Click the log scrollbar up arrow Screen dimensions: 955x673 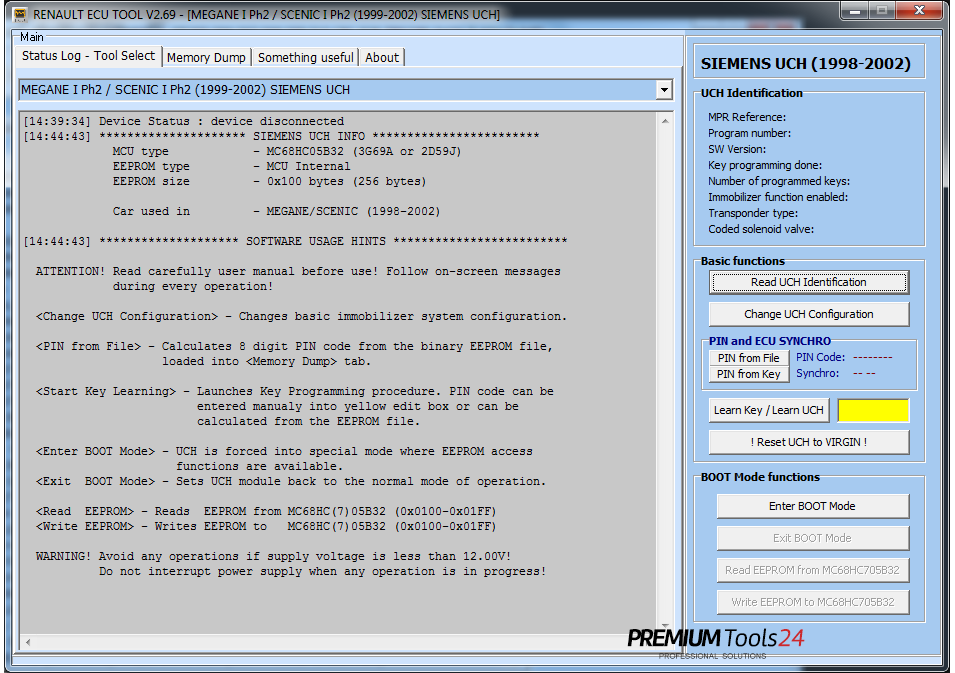click(665, 121)
